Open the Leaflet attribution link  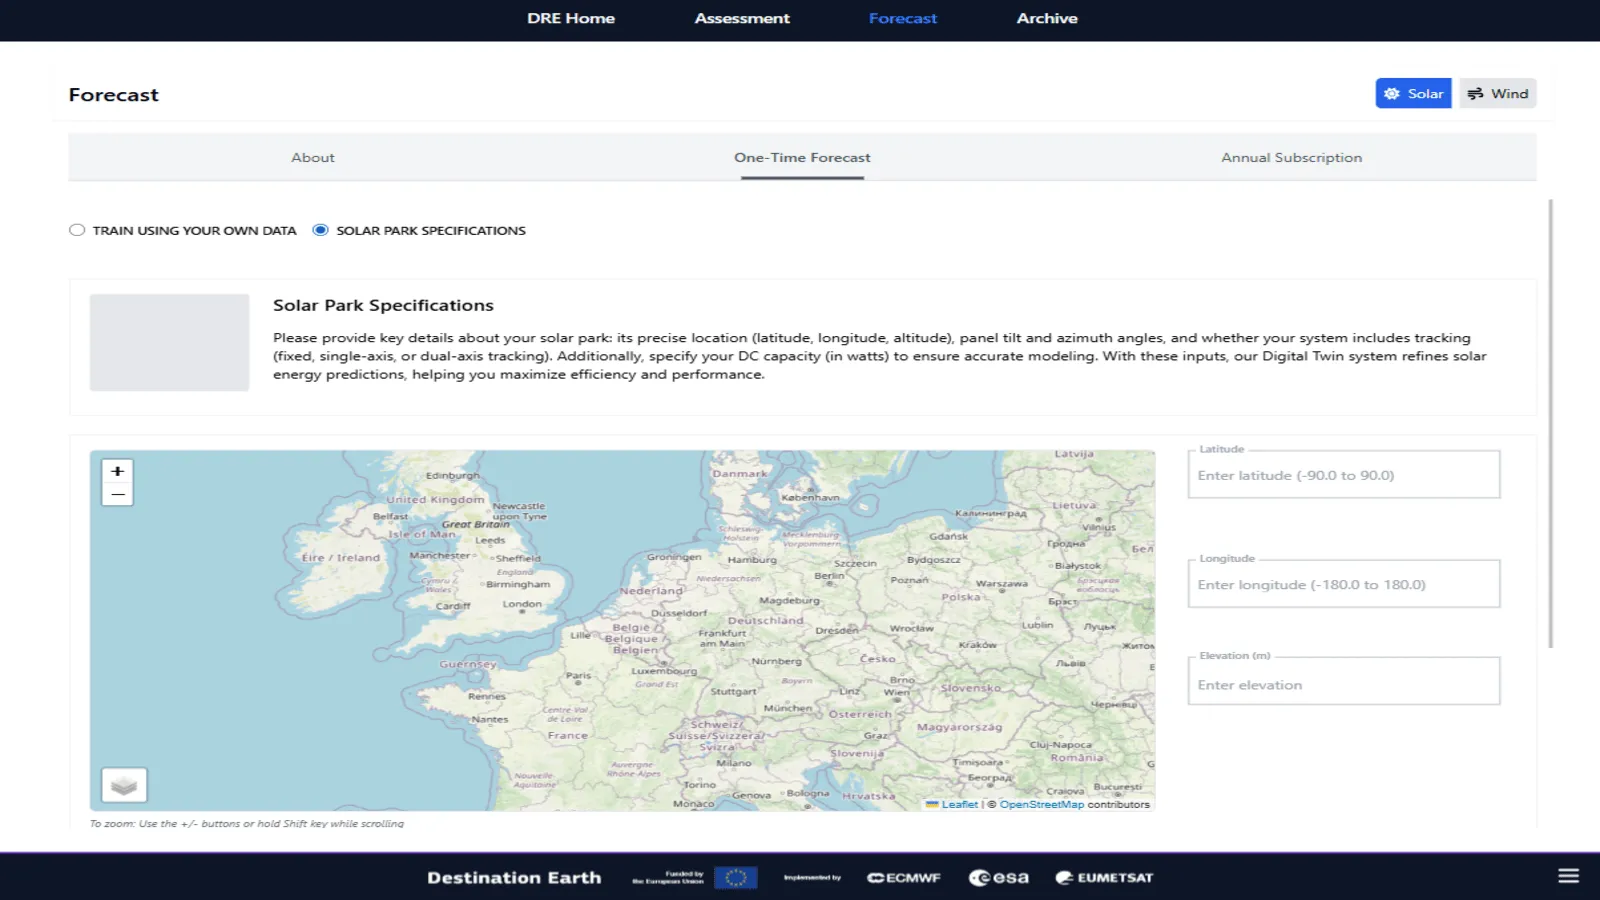point(959,804)
